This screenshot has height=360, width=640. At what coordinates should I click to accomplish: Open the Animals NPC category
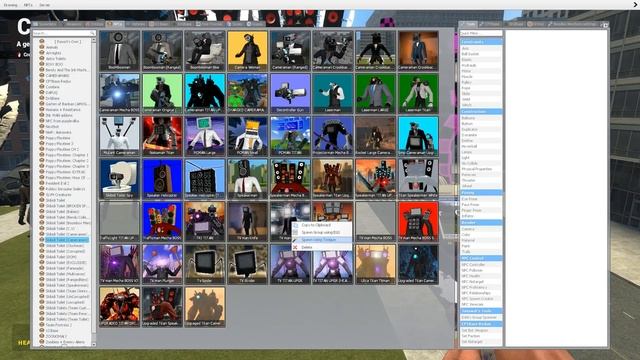click(x=52, y=47)
